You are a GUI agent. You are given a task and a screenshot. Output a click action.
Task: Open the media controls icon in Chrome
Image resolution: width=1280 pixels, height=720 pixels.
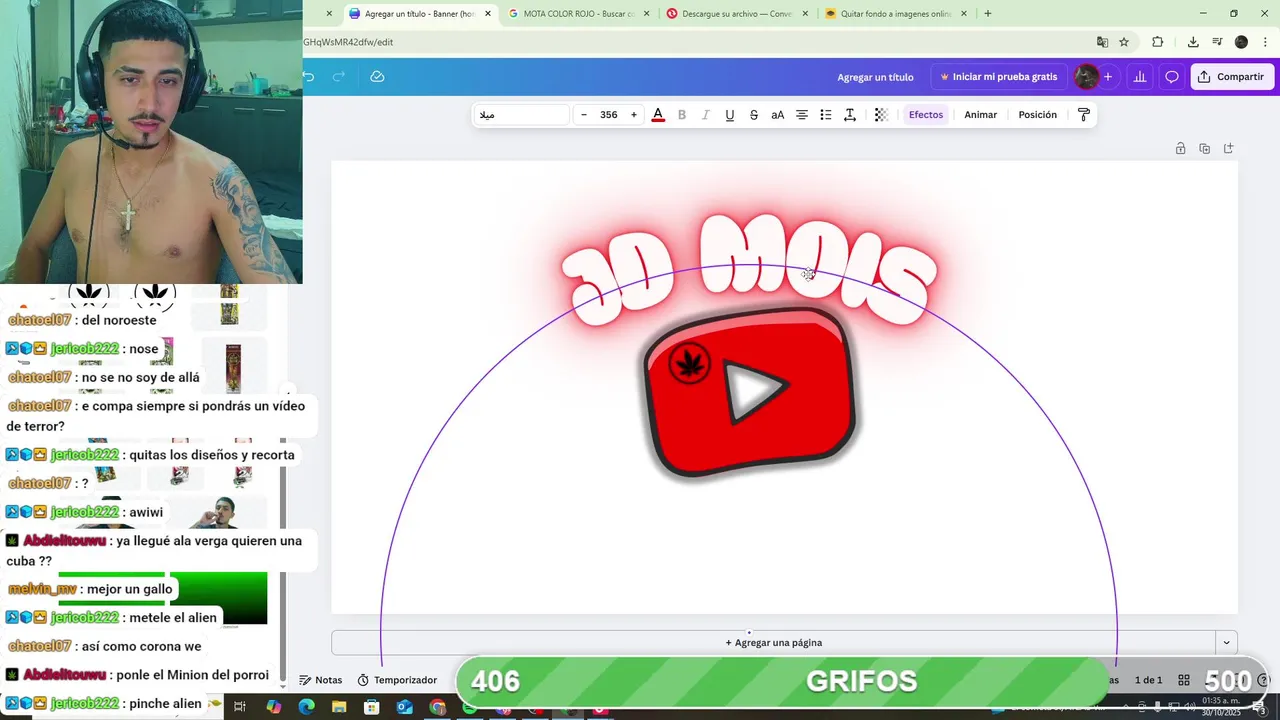(1217, 42)
